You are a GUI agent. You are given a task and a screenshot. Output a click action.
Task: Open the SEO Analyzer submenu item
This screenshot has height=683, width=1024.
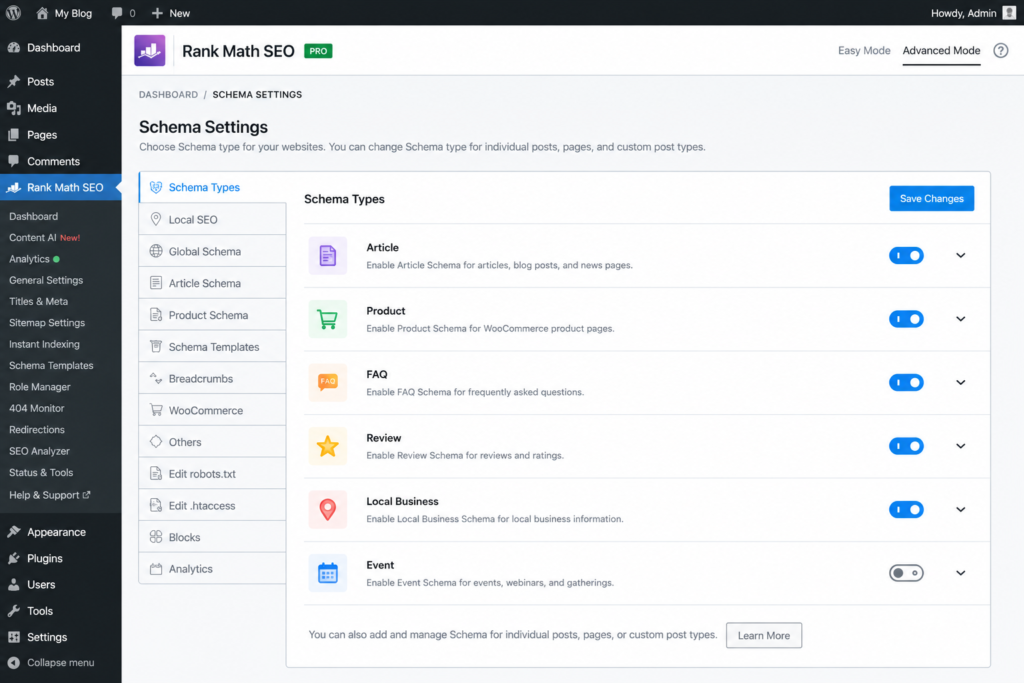coord(39,451)
